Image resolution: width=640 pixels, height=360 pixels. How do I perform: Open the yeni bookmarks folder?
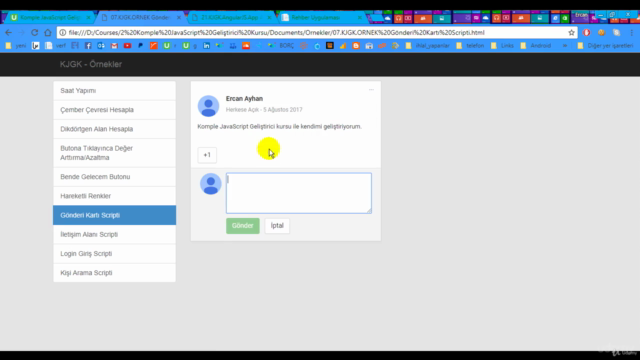pos(16,46)
